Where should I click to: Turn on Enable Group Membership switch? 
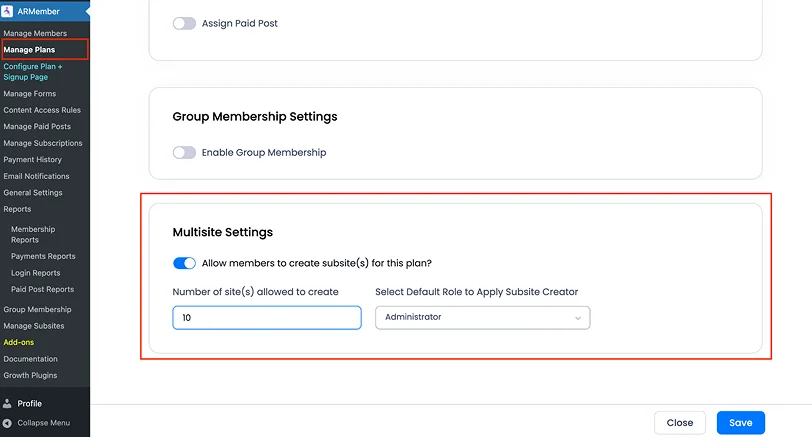point(184,153)
